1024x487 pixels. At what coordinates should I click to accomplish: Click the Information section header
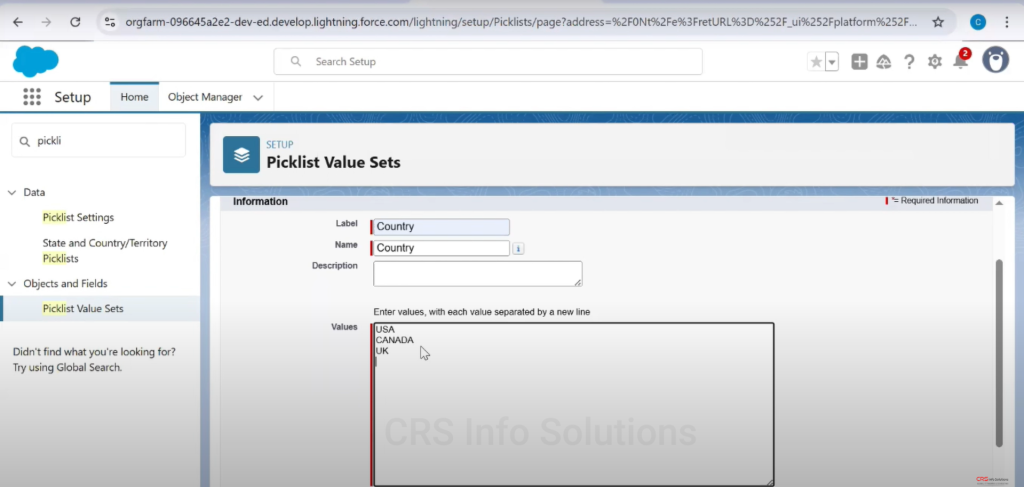tap(260, 202)
